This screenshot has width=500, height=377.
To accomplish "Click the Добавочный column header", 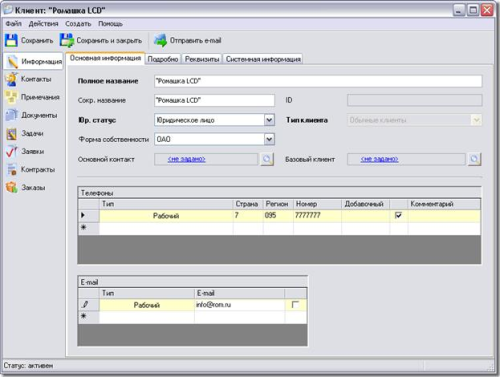I will 365,204.
